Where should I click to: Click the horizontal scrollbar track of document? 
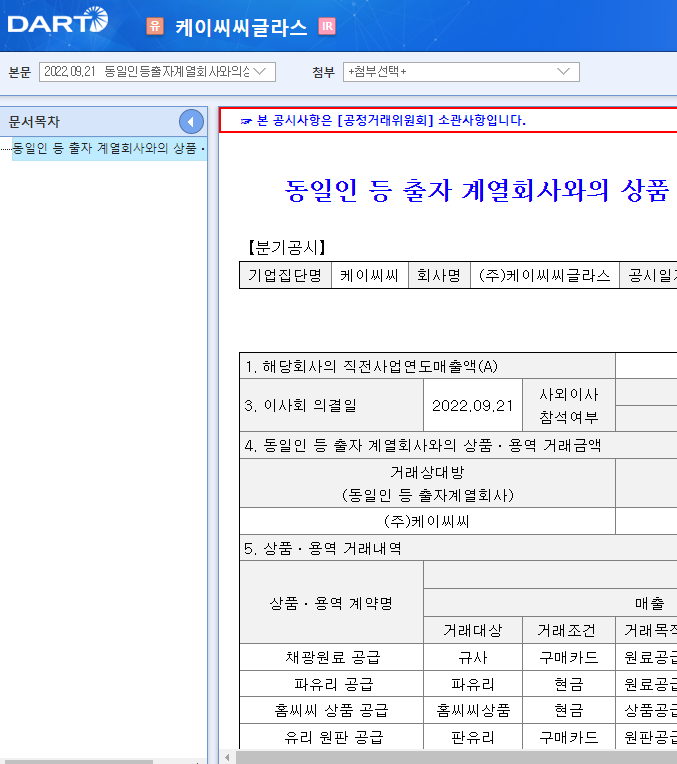[456, 757]
